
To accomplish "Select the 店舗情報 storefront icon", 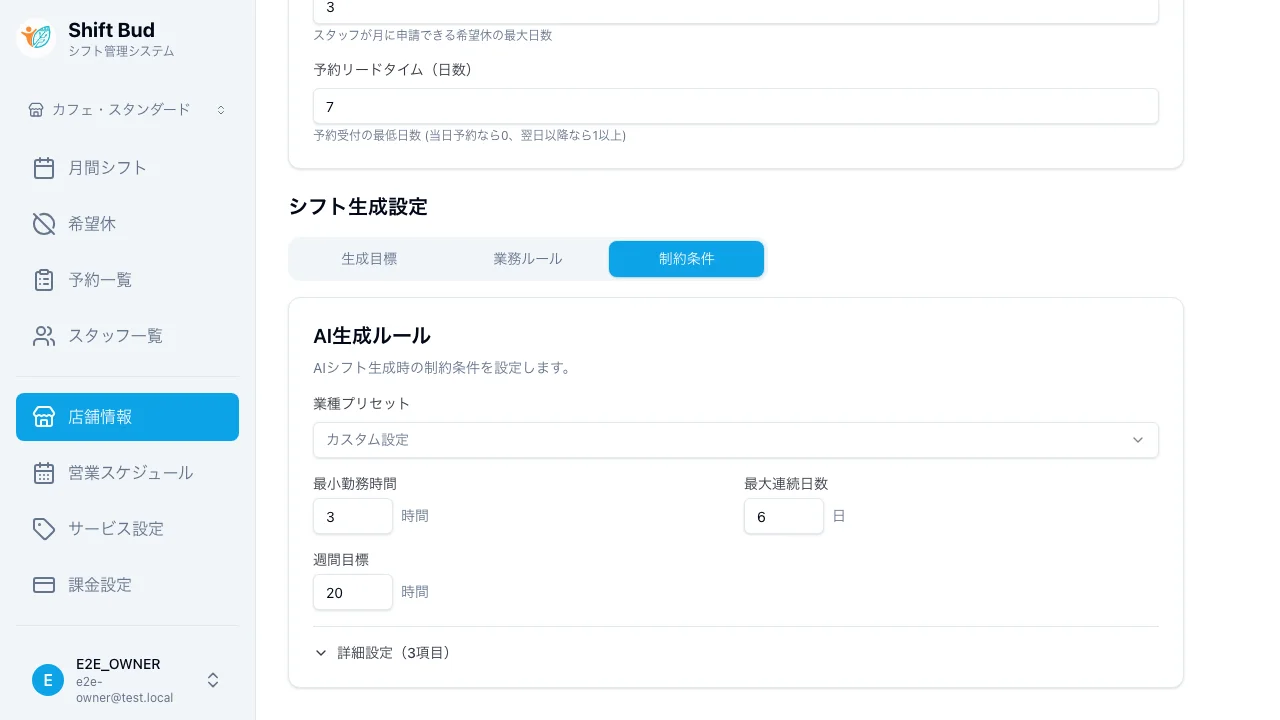I will click(x=44, y=417).
